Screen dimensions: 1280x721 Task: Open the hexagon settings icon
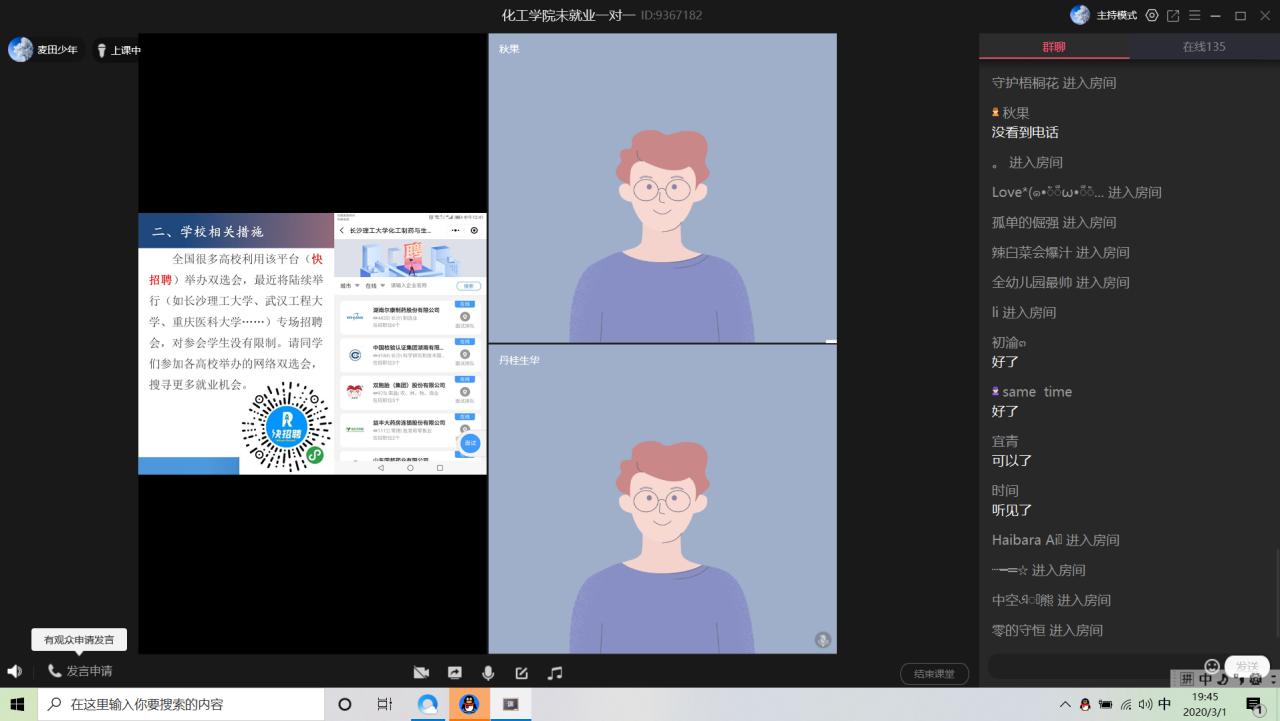pos(1152,15)
